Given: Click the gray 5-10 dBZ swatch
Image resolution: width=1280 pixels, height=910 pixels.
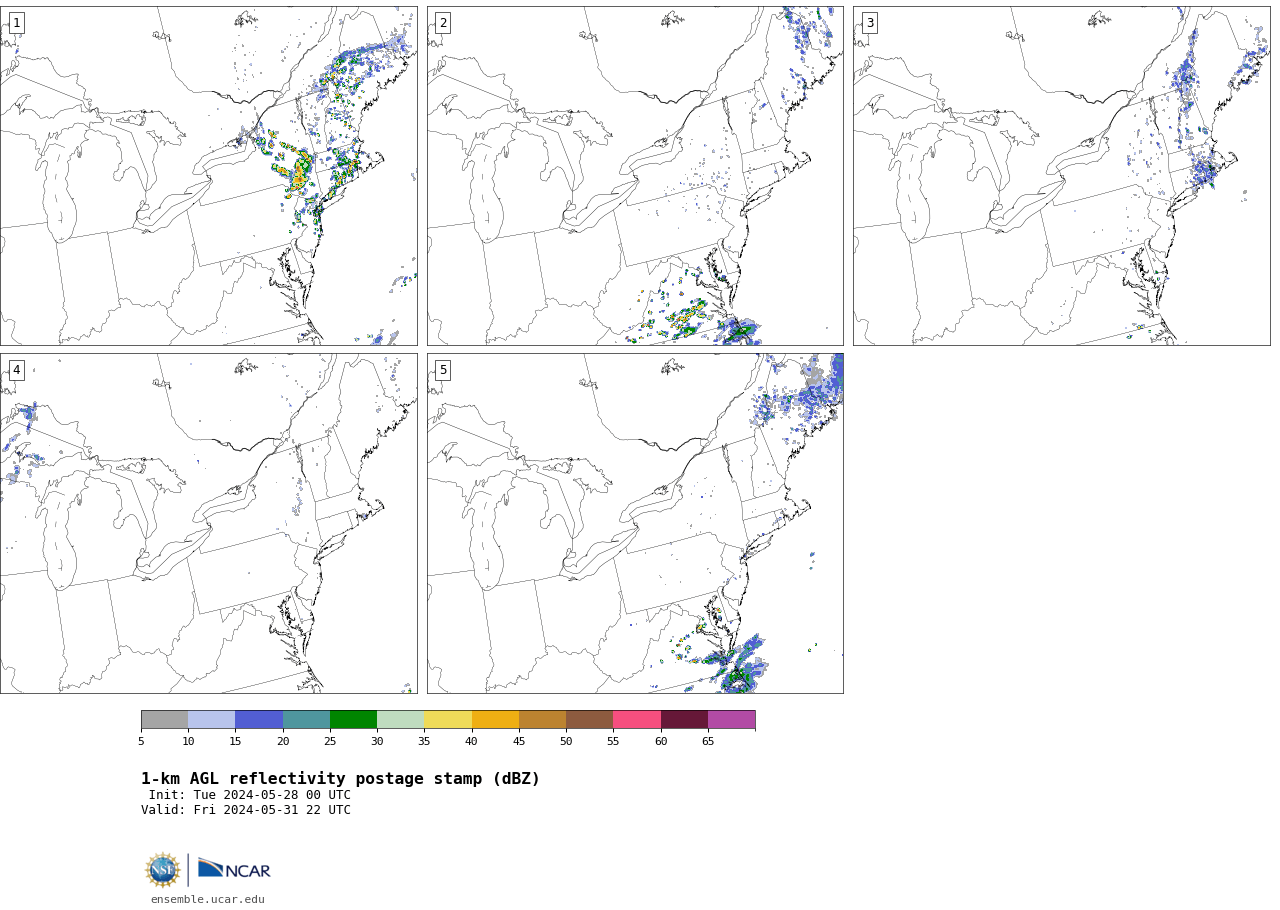Looking at the screenshot, I should click(x=164, y=720).
